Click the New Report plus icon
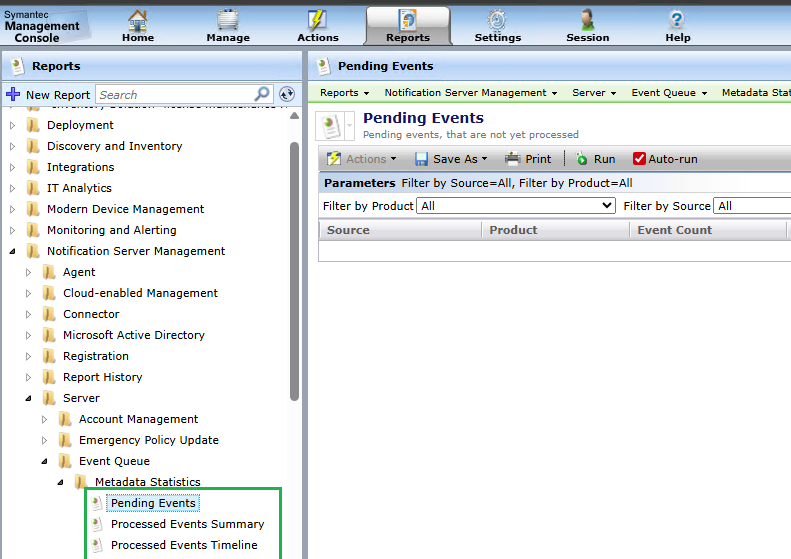Screen dimensions: 791x559 point(13,94)
